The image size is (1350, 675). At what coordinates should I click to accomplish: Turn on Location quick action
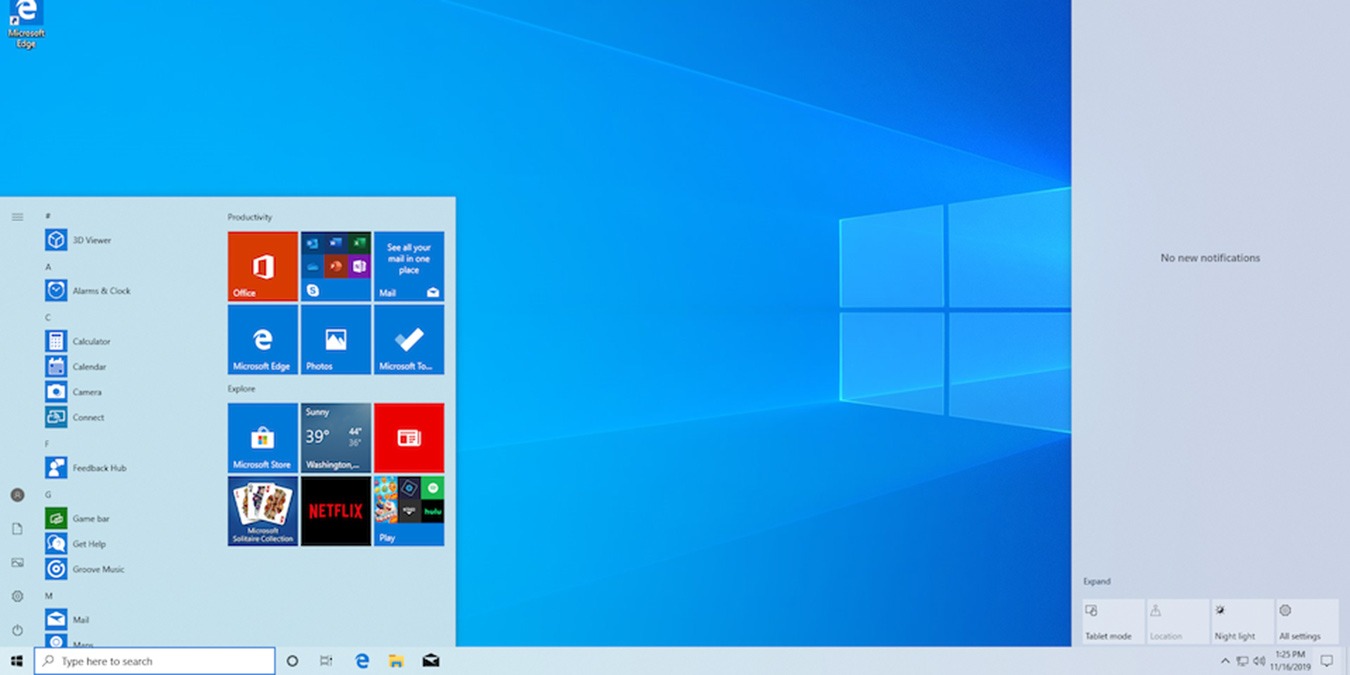tap(1176, 620)
